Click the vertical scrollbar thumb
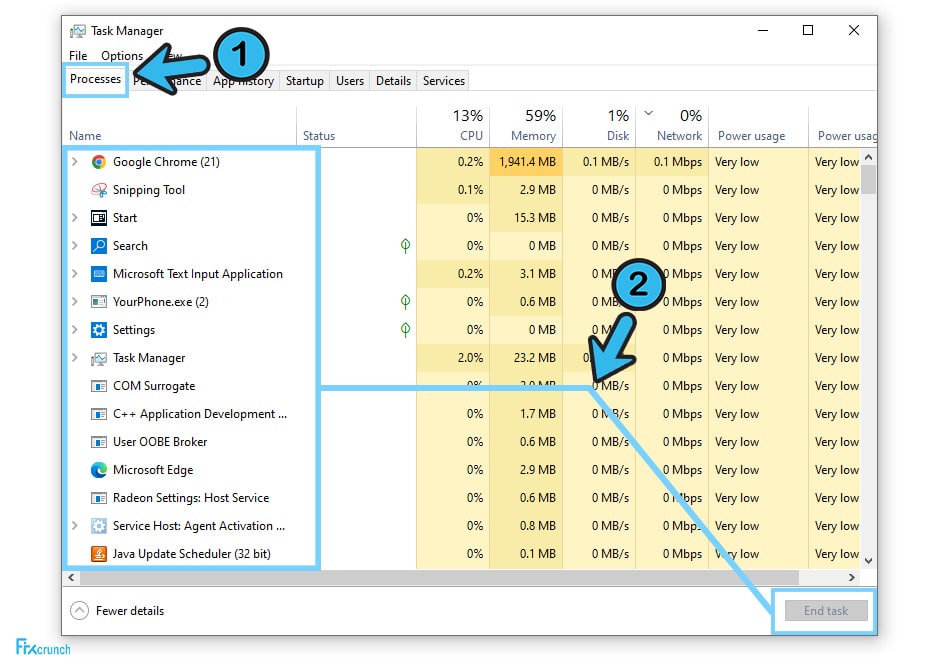Image resolution: width=942 pixels, height=666 pixels. (x=869, y=180)
